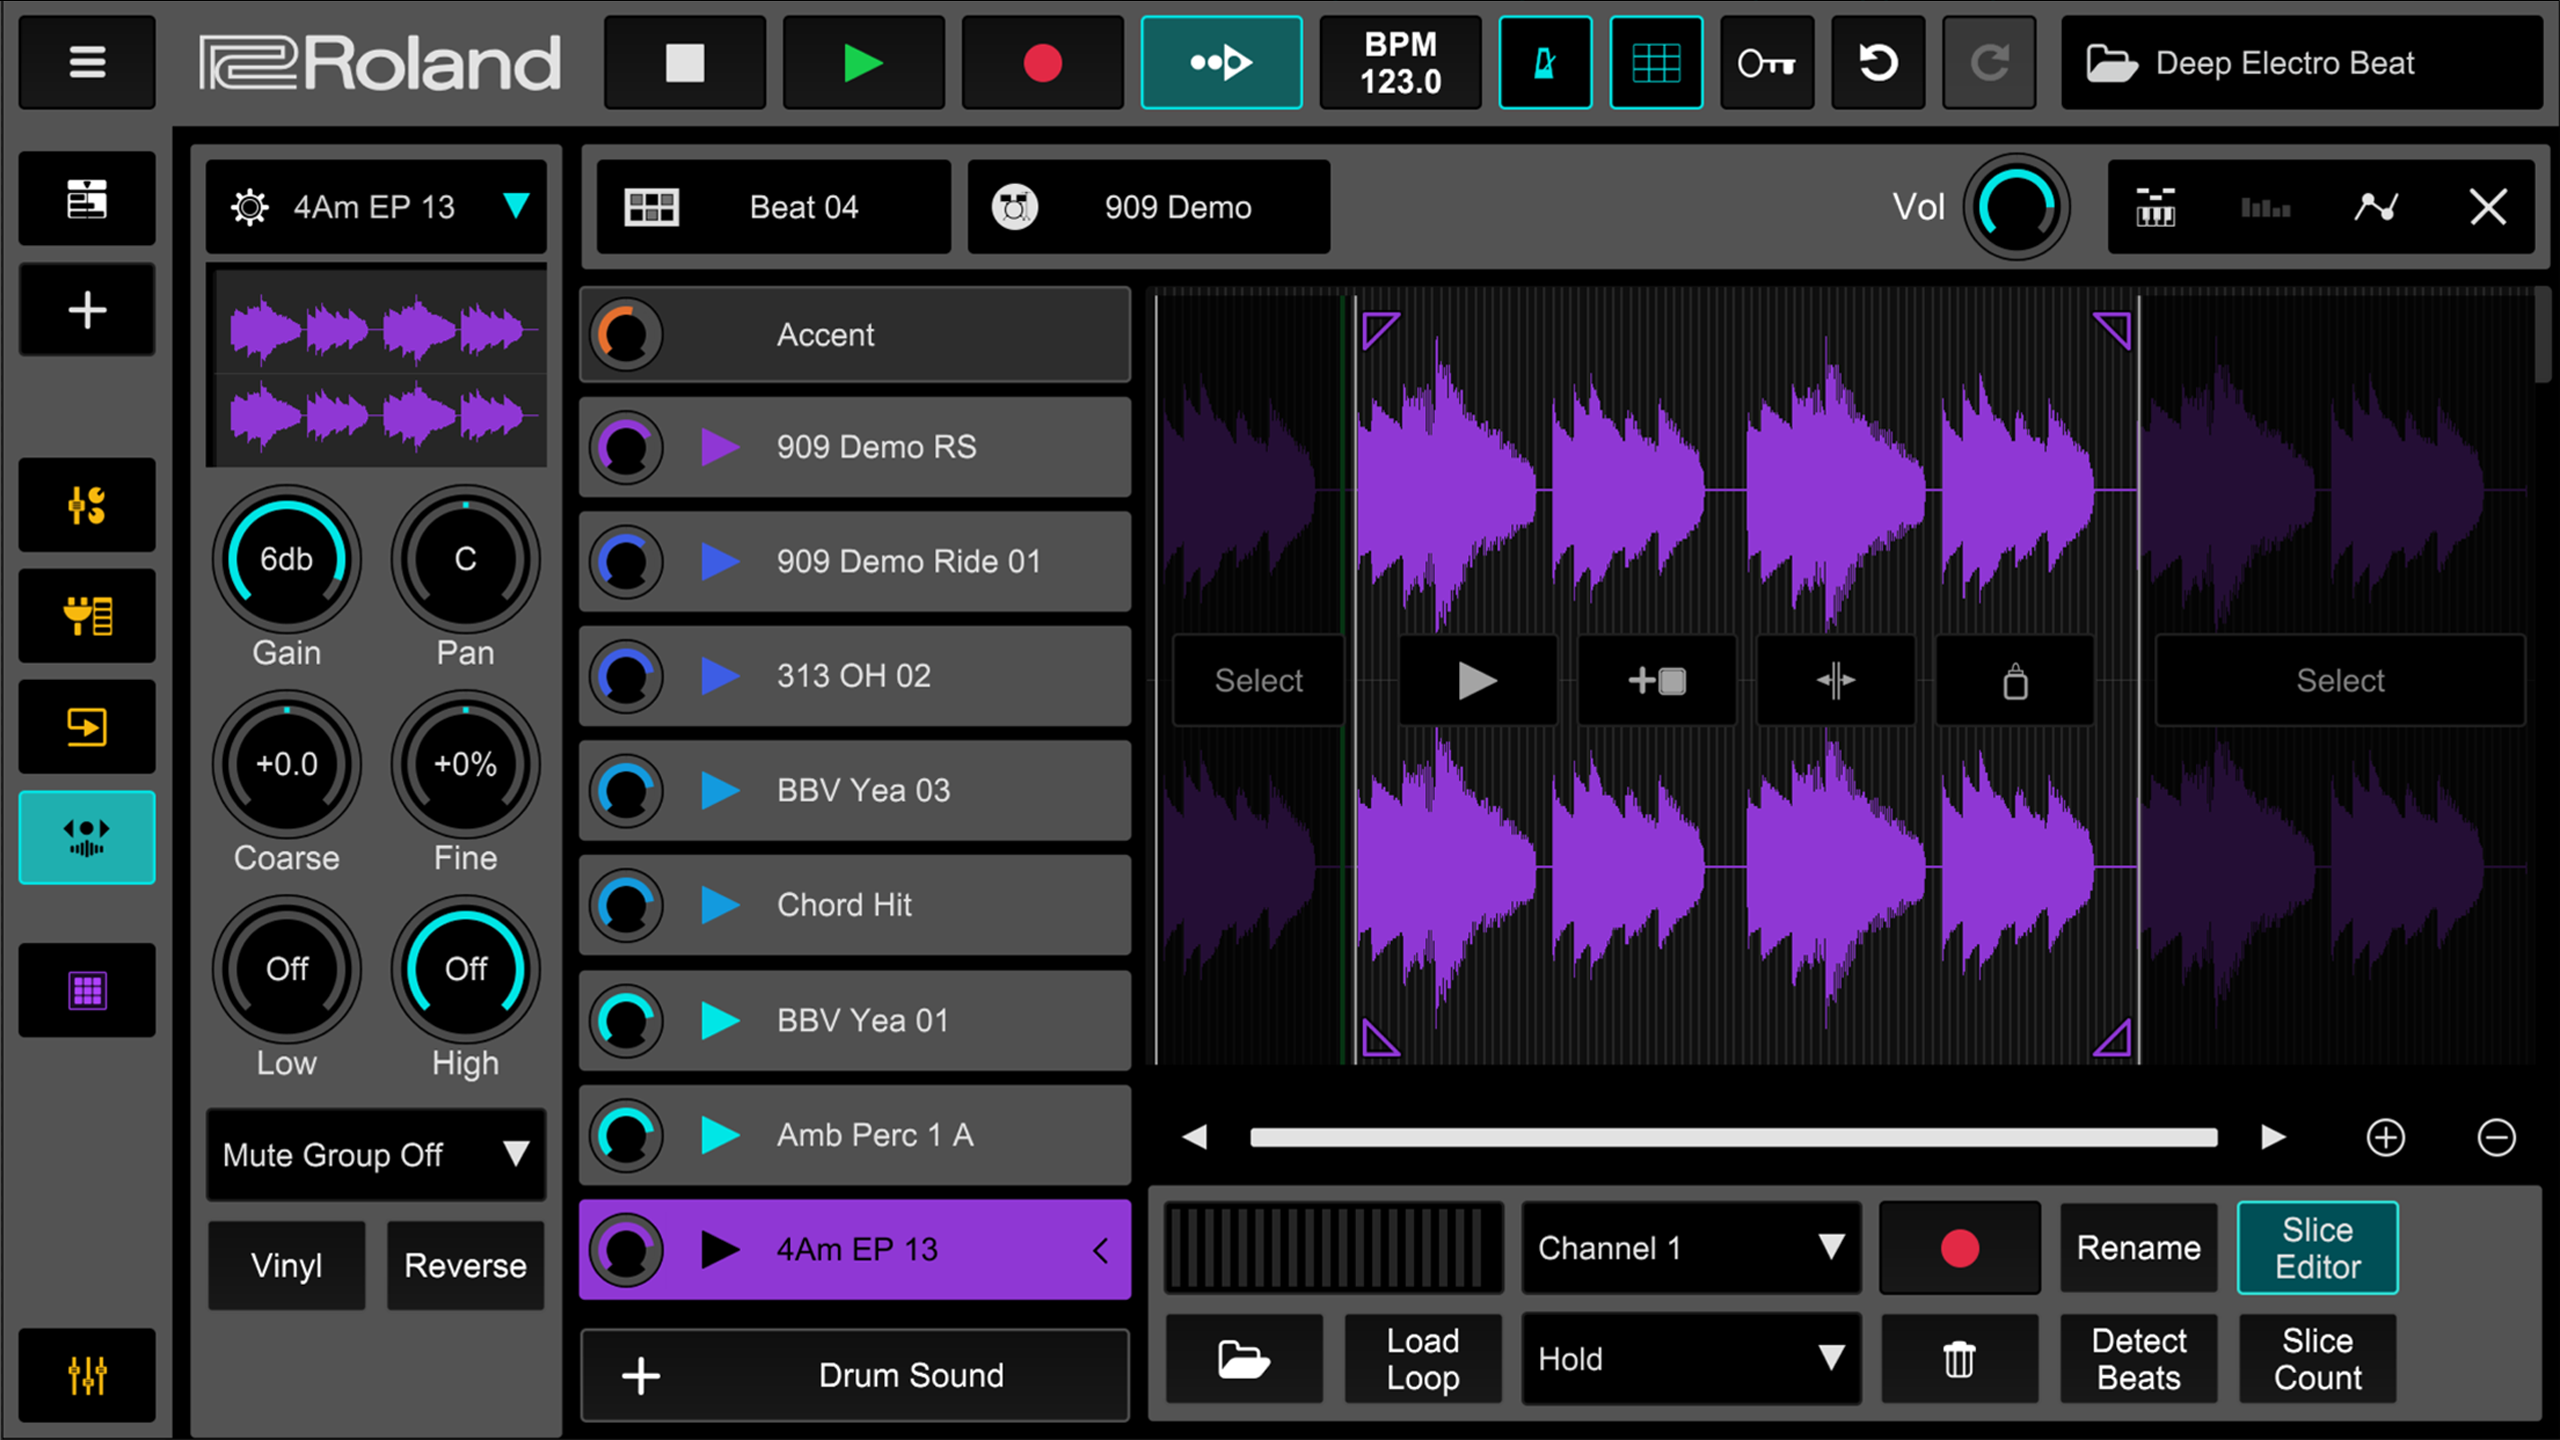Open the Mute Group Off dropdown
Viewport: 2560px width, 1440px height.
[376, 1155]
